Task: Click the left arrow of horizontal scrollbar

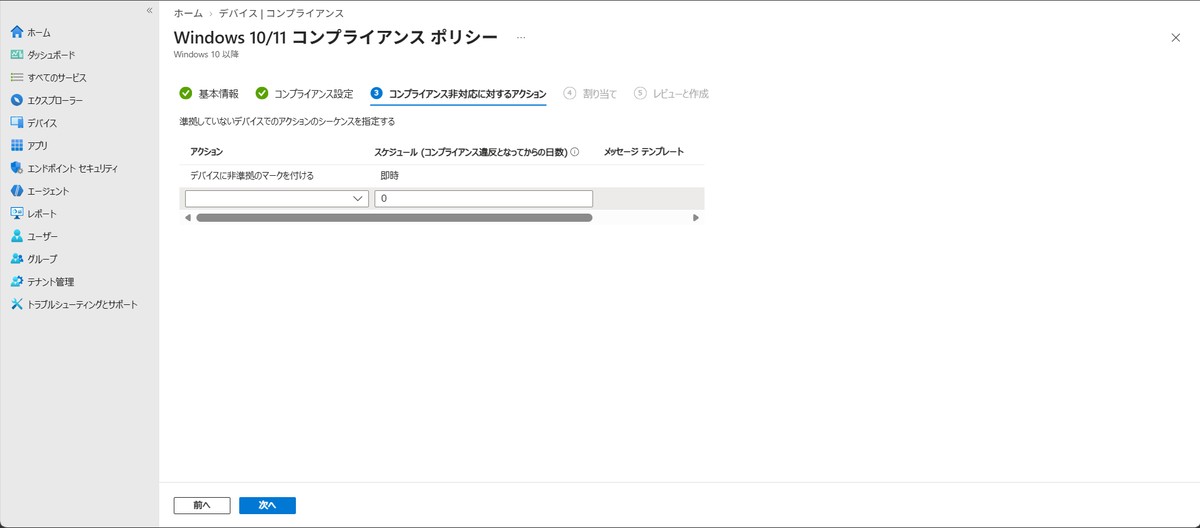Action: pyautogui.click(x=187, y=217)
